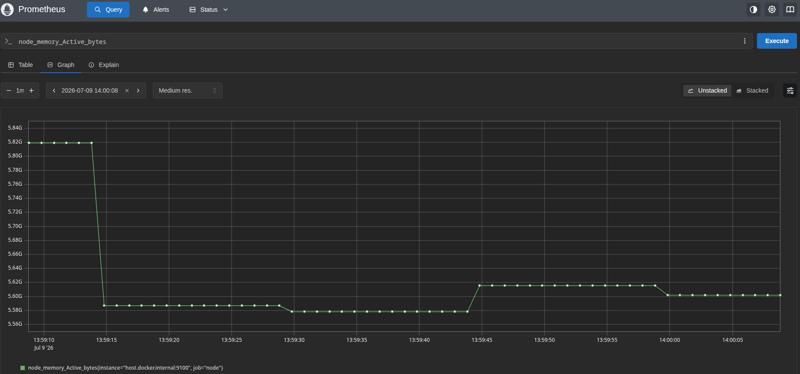Open the settings gear icon
This screenshot has width=800, height=374.
click(771, 10)
